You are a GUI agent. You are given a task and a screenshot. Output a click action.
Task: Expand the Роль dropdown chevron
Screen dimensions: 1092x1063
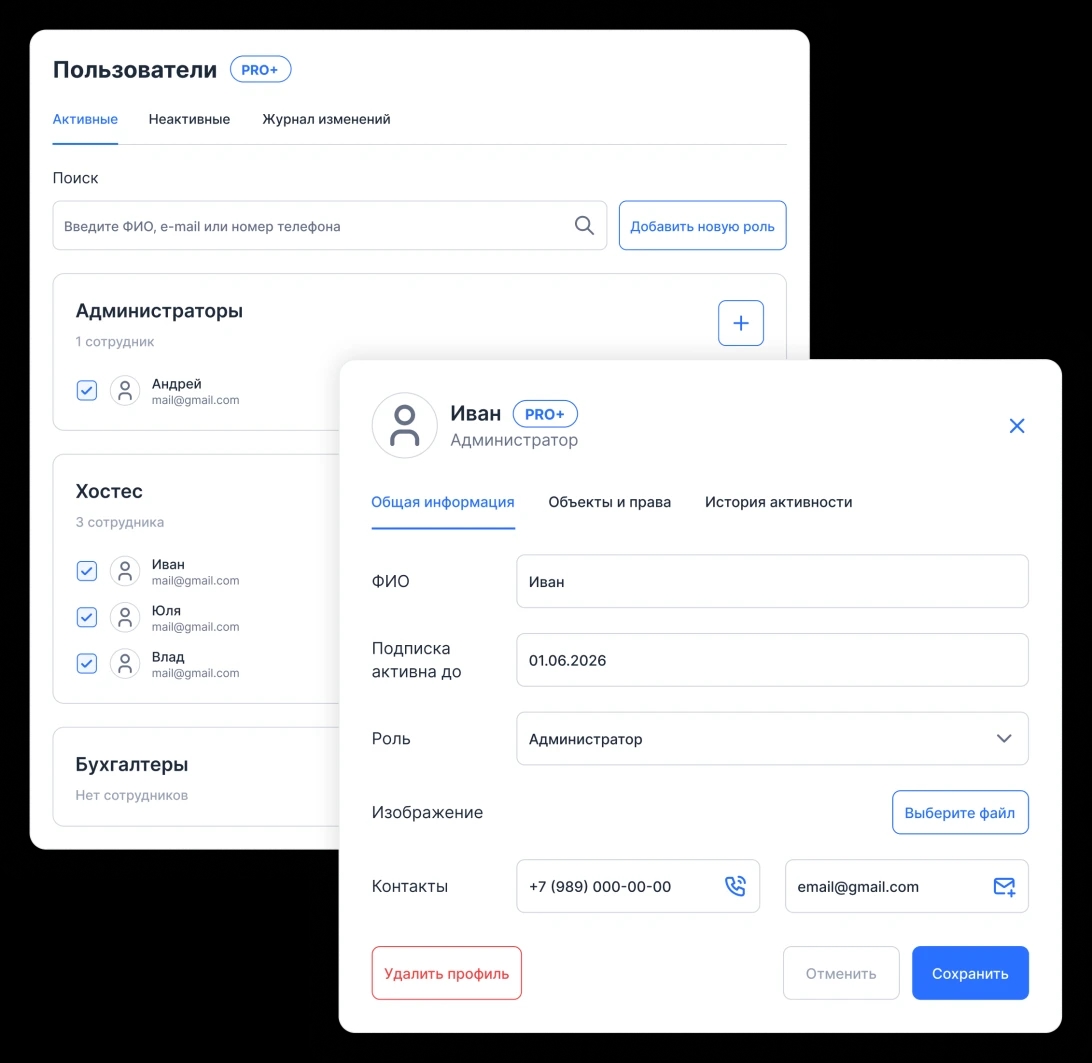1004,738
